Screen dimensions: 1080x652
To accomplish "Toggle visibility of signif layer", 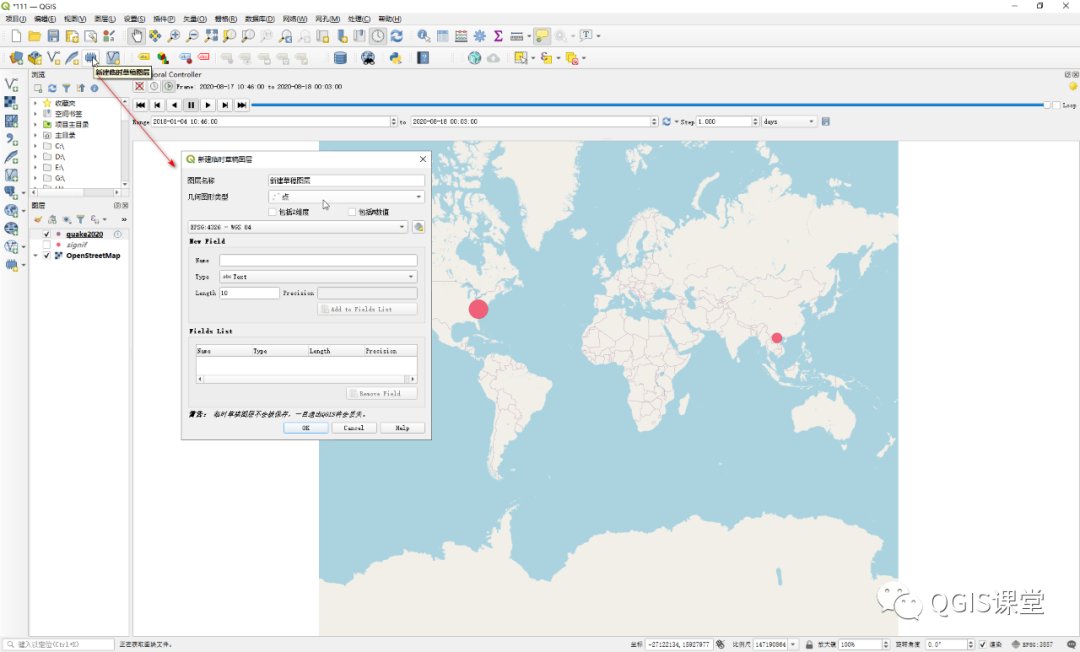I will pos(46,244).
